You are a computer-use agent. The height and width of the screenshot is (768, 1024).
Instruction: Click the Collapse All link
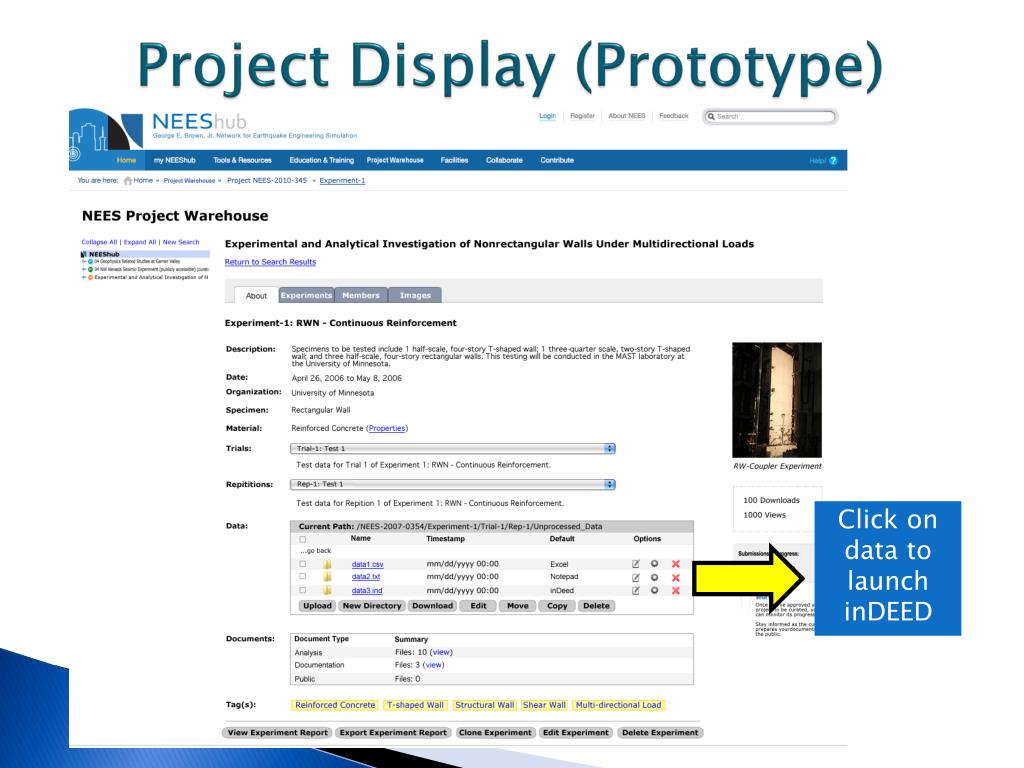[x=99, y=242]
